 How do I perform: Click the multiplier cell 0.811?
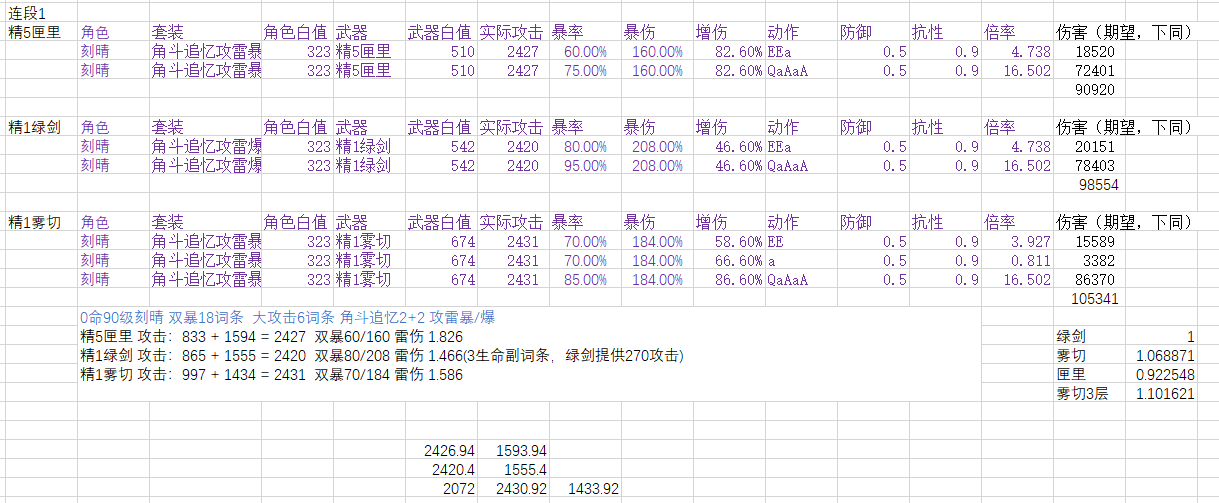tap(1030, 261)
